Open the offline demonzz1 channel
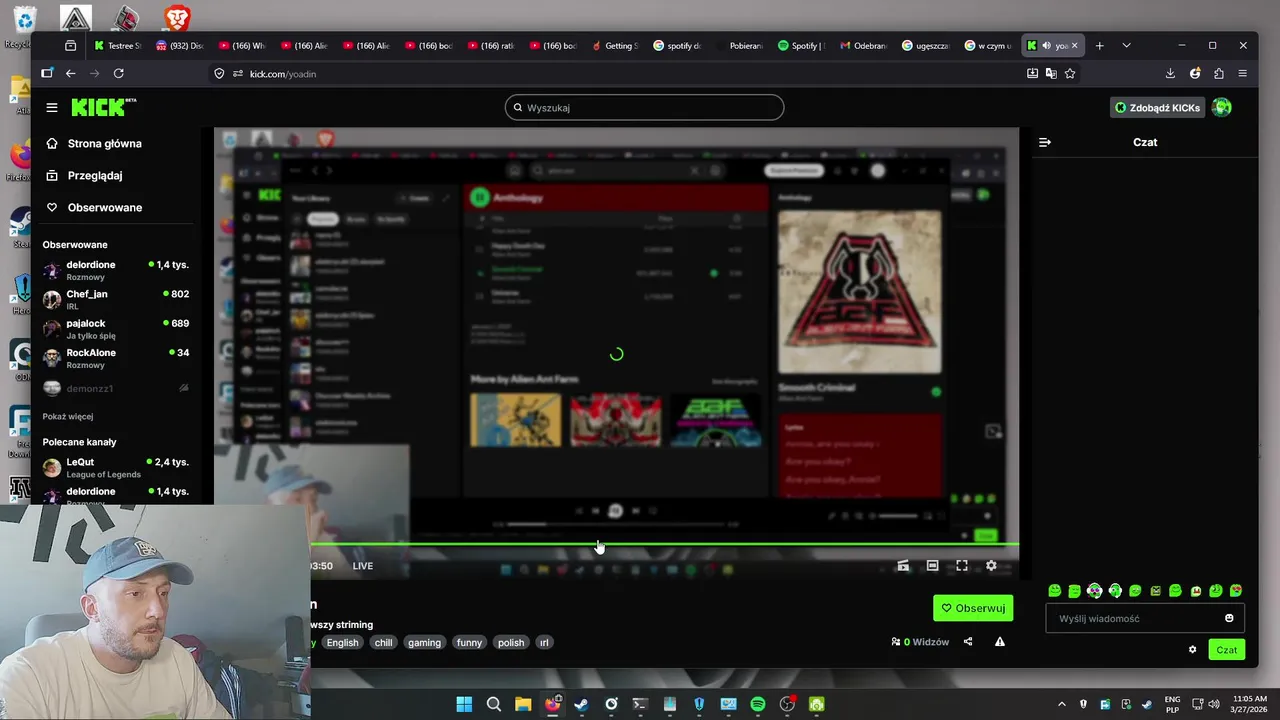 [116, 388]
